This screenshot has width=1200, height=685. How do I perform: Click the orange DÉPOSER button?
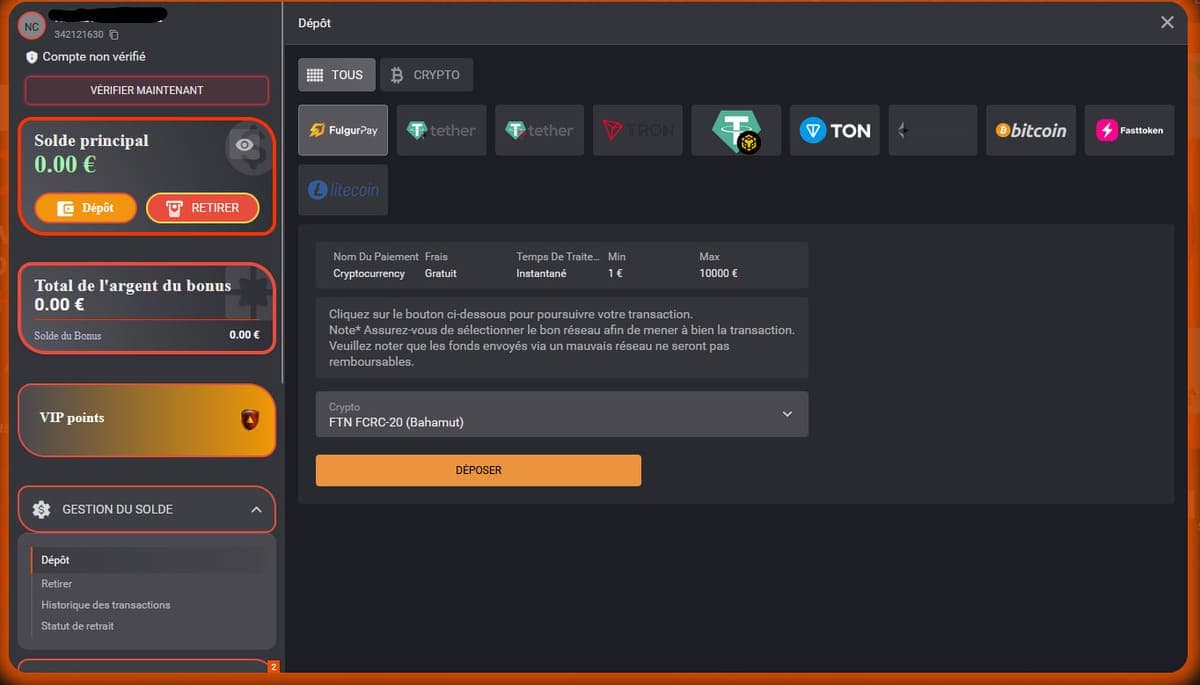pyautogui.click(x=478, y=470)
